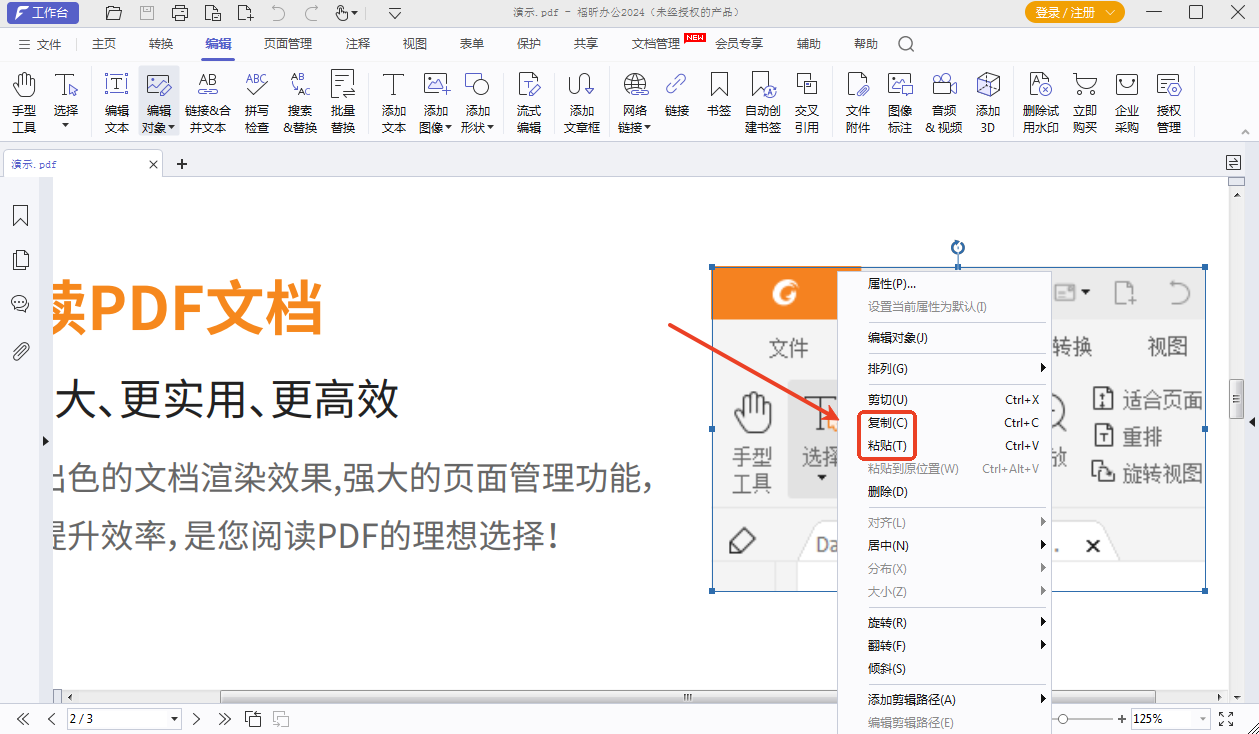Toggle the bookmarks panel in left sidebar
The image size is (1259, 734).
click(x=20, y=215)
